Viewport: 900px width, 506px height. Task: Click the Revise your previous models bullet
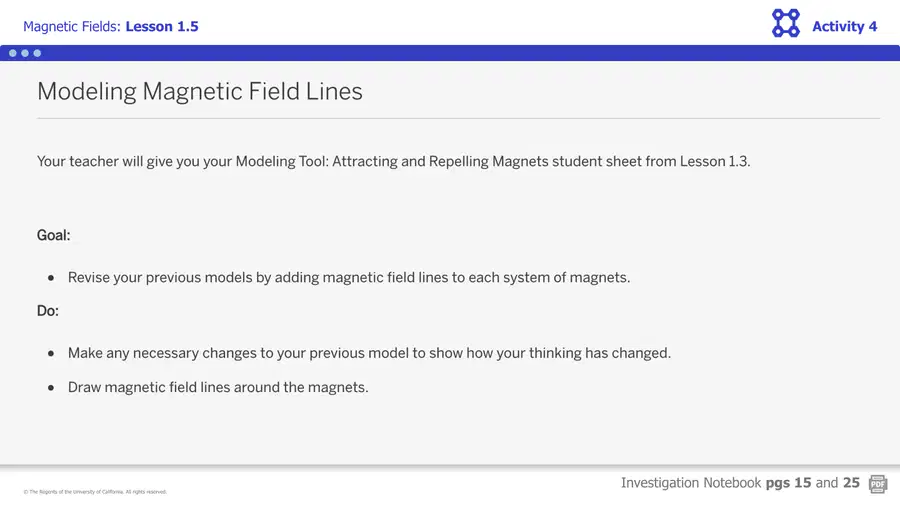[349, 278]
